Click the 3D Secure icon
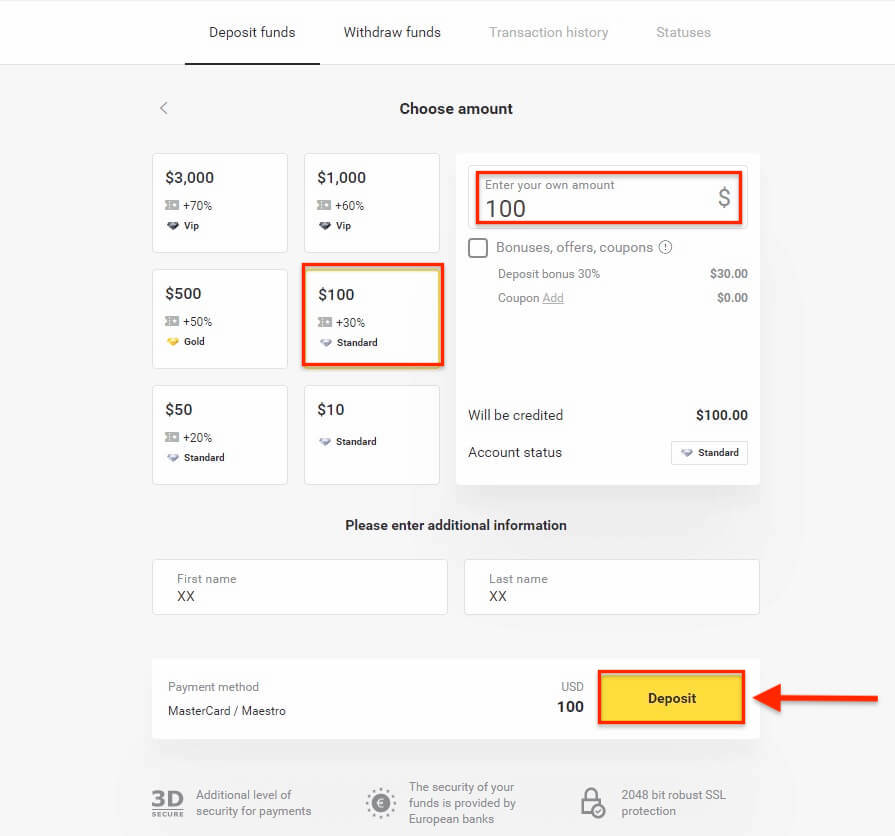Screen dimensions: 895x836 (167, 802)
